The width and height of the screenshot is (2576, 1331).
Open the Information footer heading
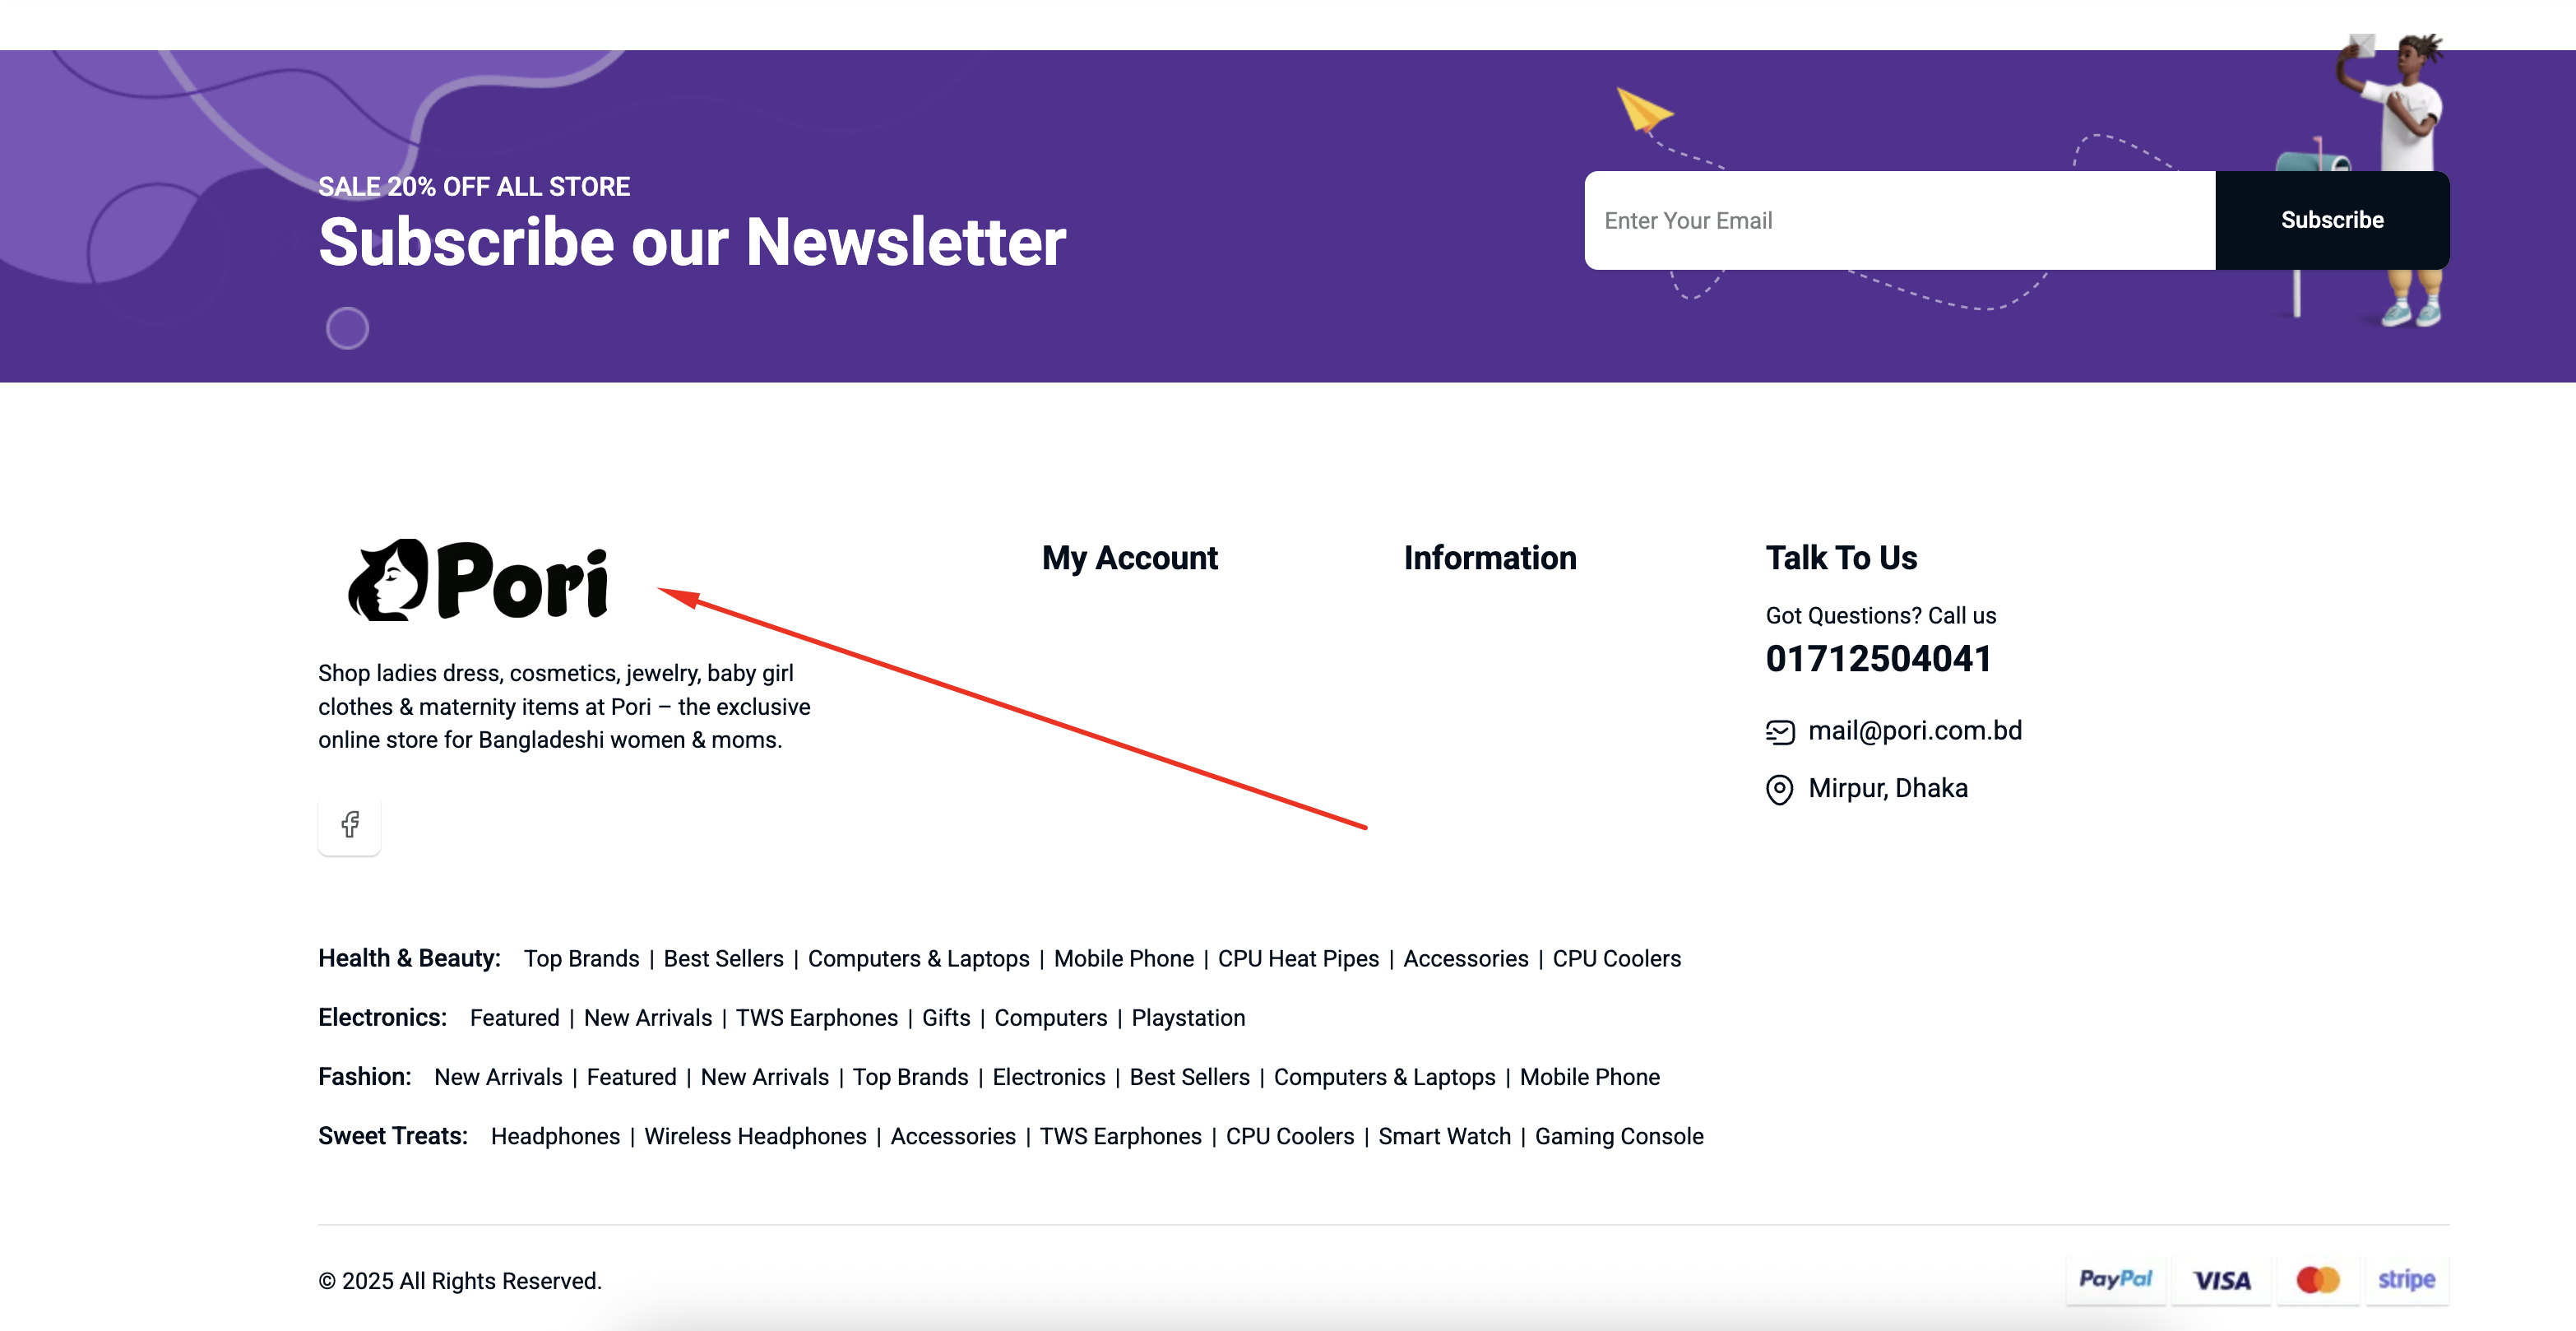pos(1490,558)
